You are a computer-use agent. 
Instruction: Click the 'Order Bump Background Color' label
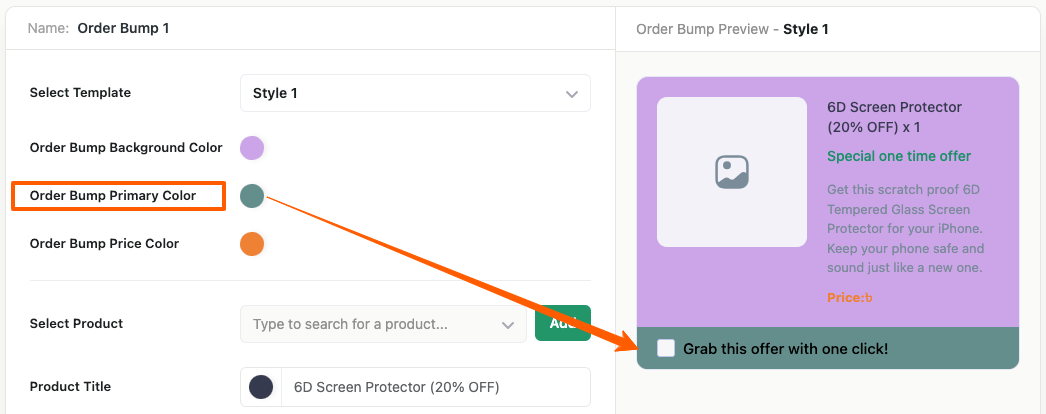coord(126,148)
